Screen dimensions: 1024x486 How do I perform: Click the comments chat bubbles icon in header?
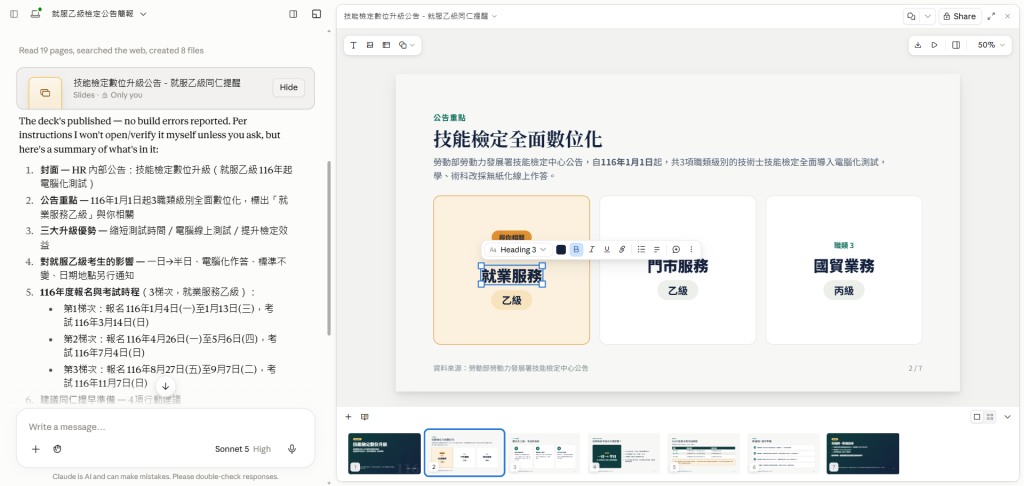point(911,16)
